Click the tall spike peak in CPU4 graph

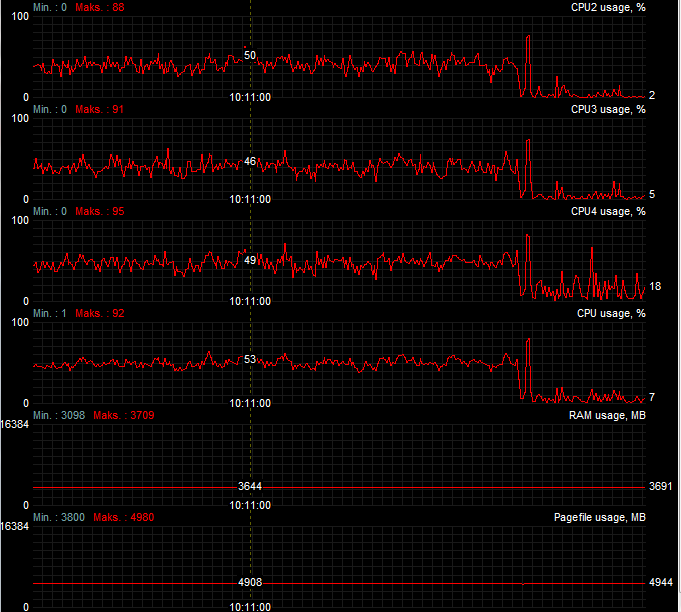[x=528, y=236]
